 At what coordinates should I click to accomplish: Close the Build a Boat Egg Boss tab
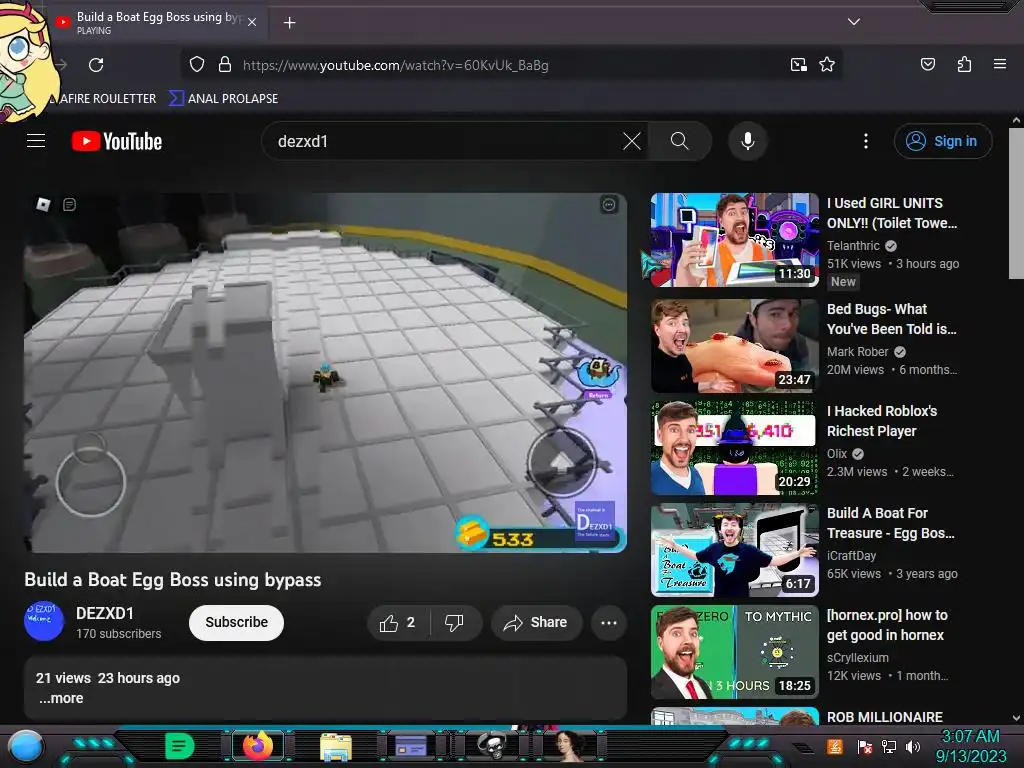click(x=252, y=22)
